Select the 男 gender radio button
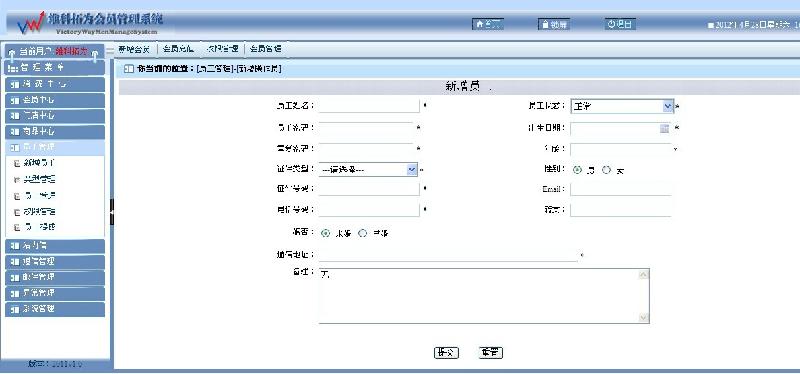Screen dimensions: 800x374 (x=577, y=170)
